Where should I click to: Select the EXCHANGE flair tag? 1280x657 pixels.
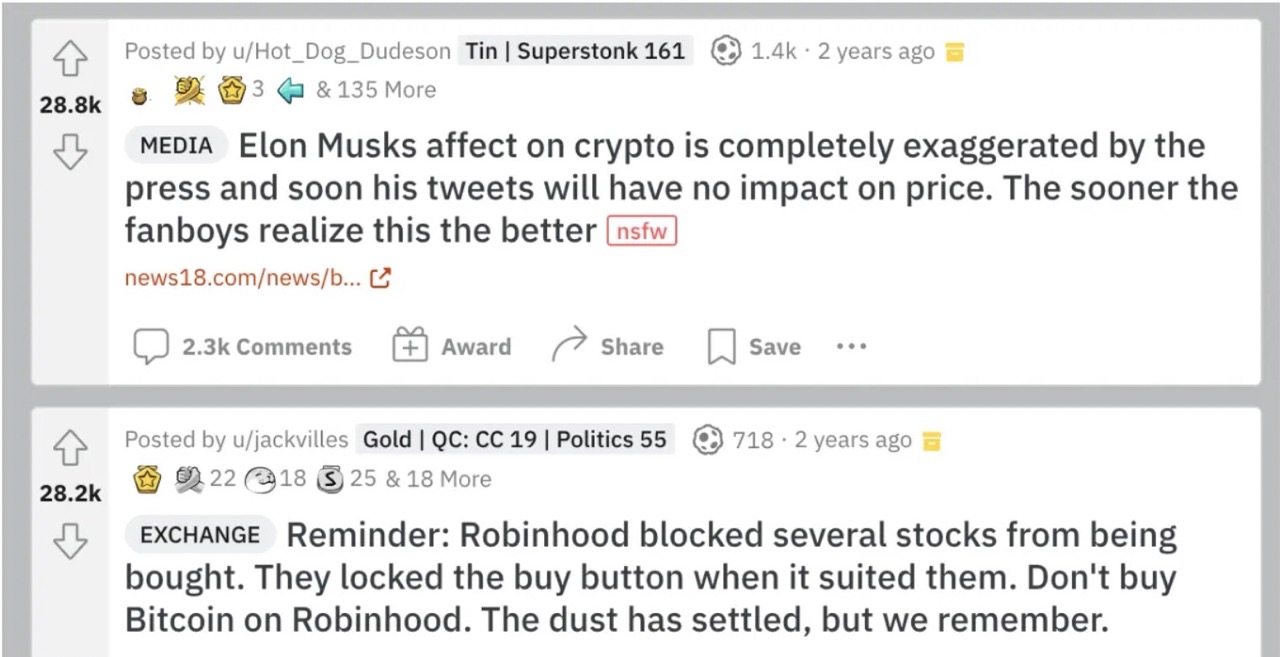click(200, 535)
